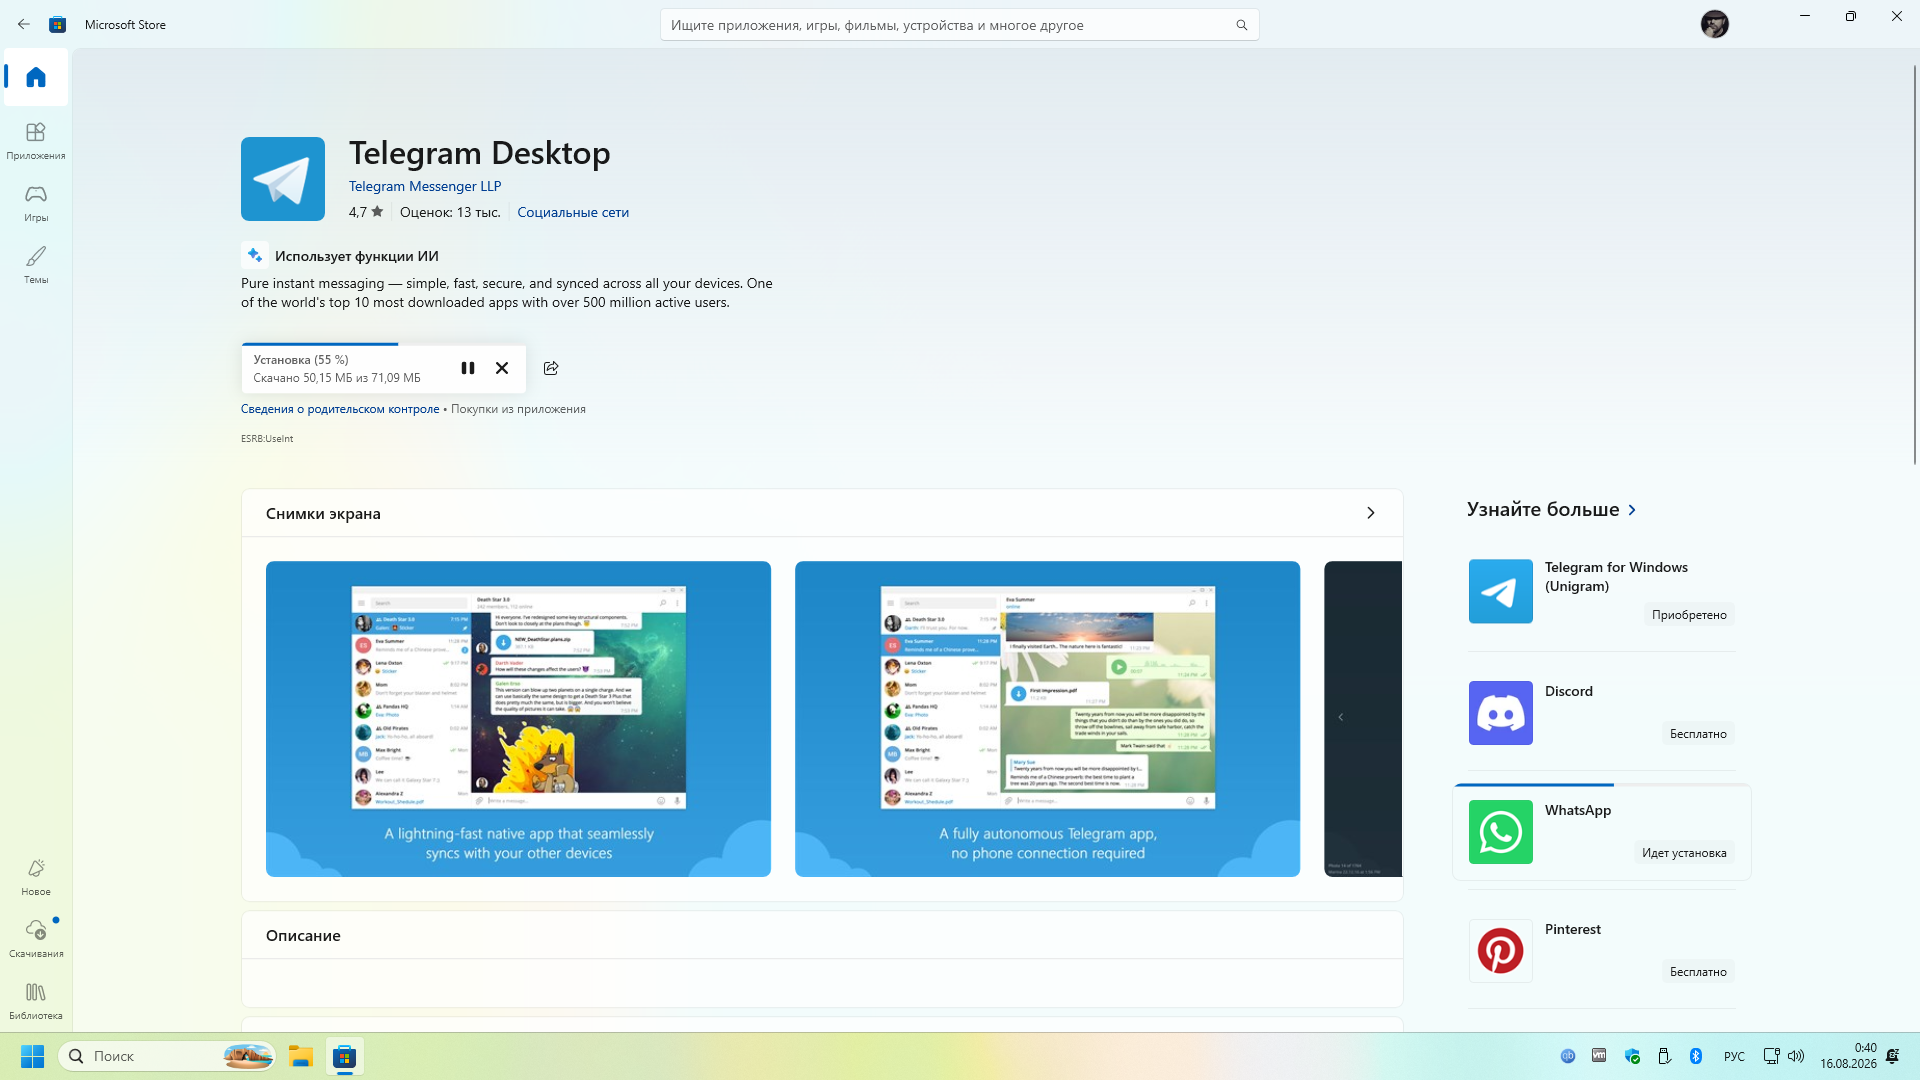Click the search magnifier icon
1920x1080 pixels.
click(x=1242, y=25)
